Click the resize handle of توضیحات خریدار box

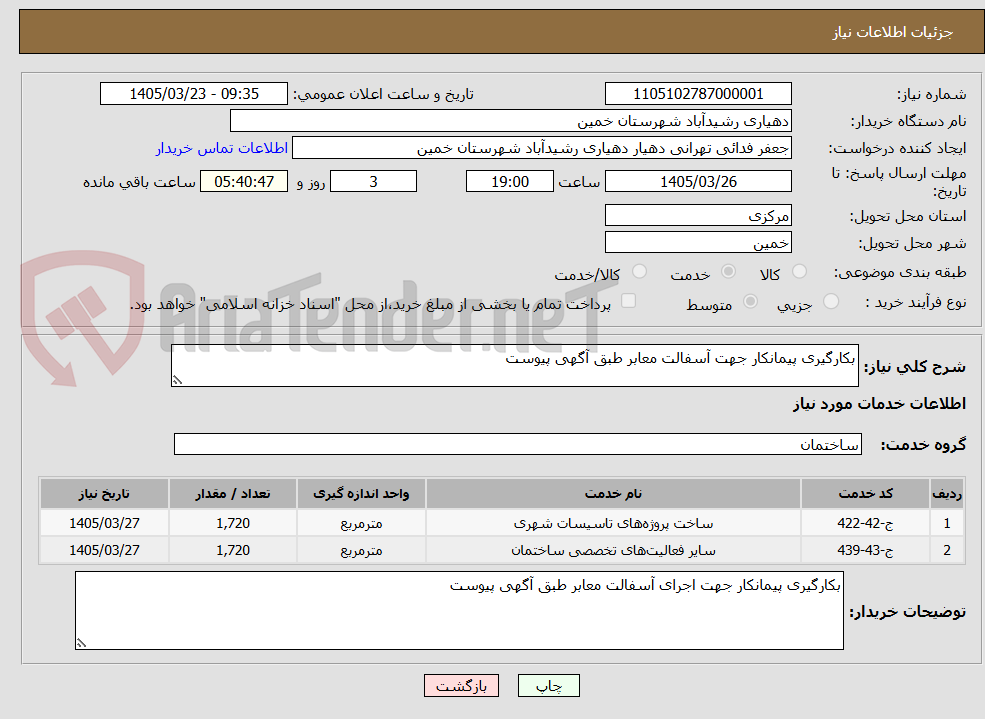pyautogui.click(x=81, y=643)
